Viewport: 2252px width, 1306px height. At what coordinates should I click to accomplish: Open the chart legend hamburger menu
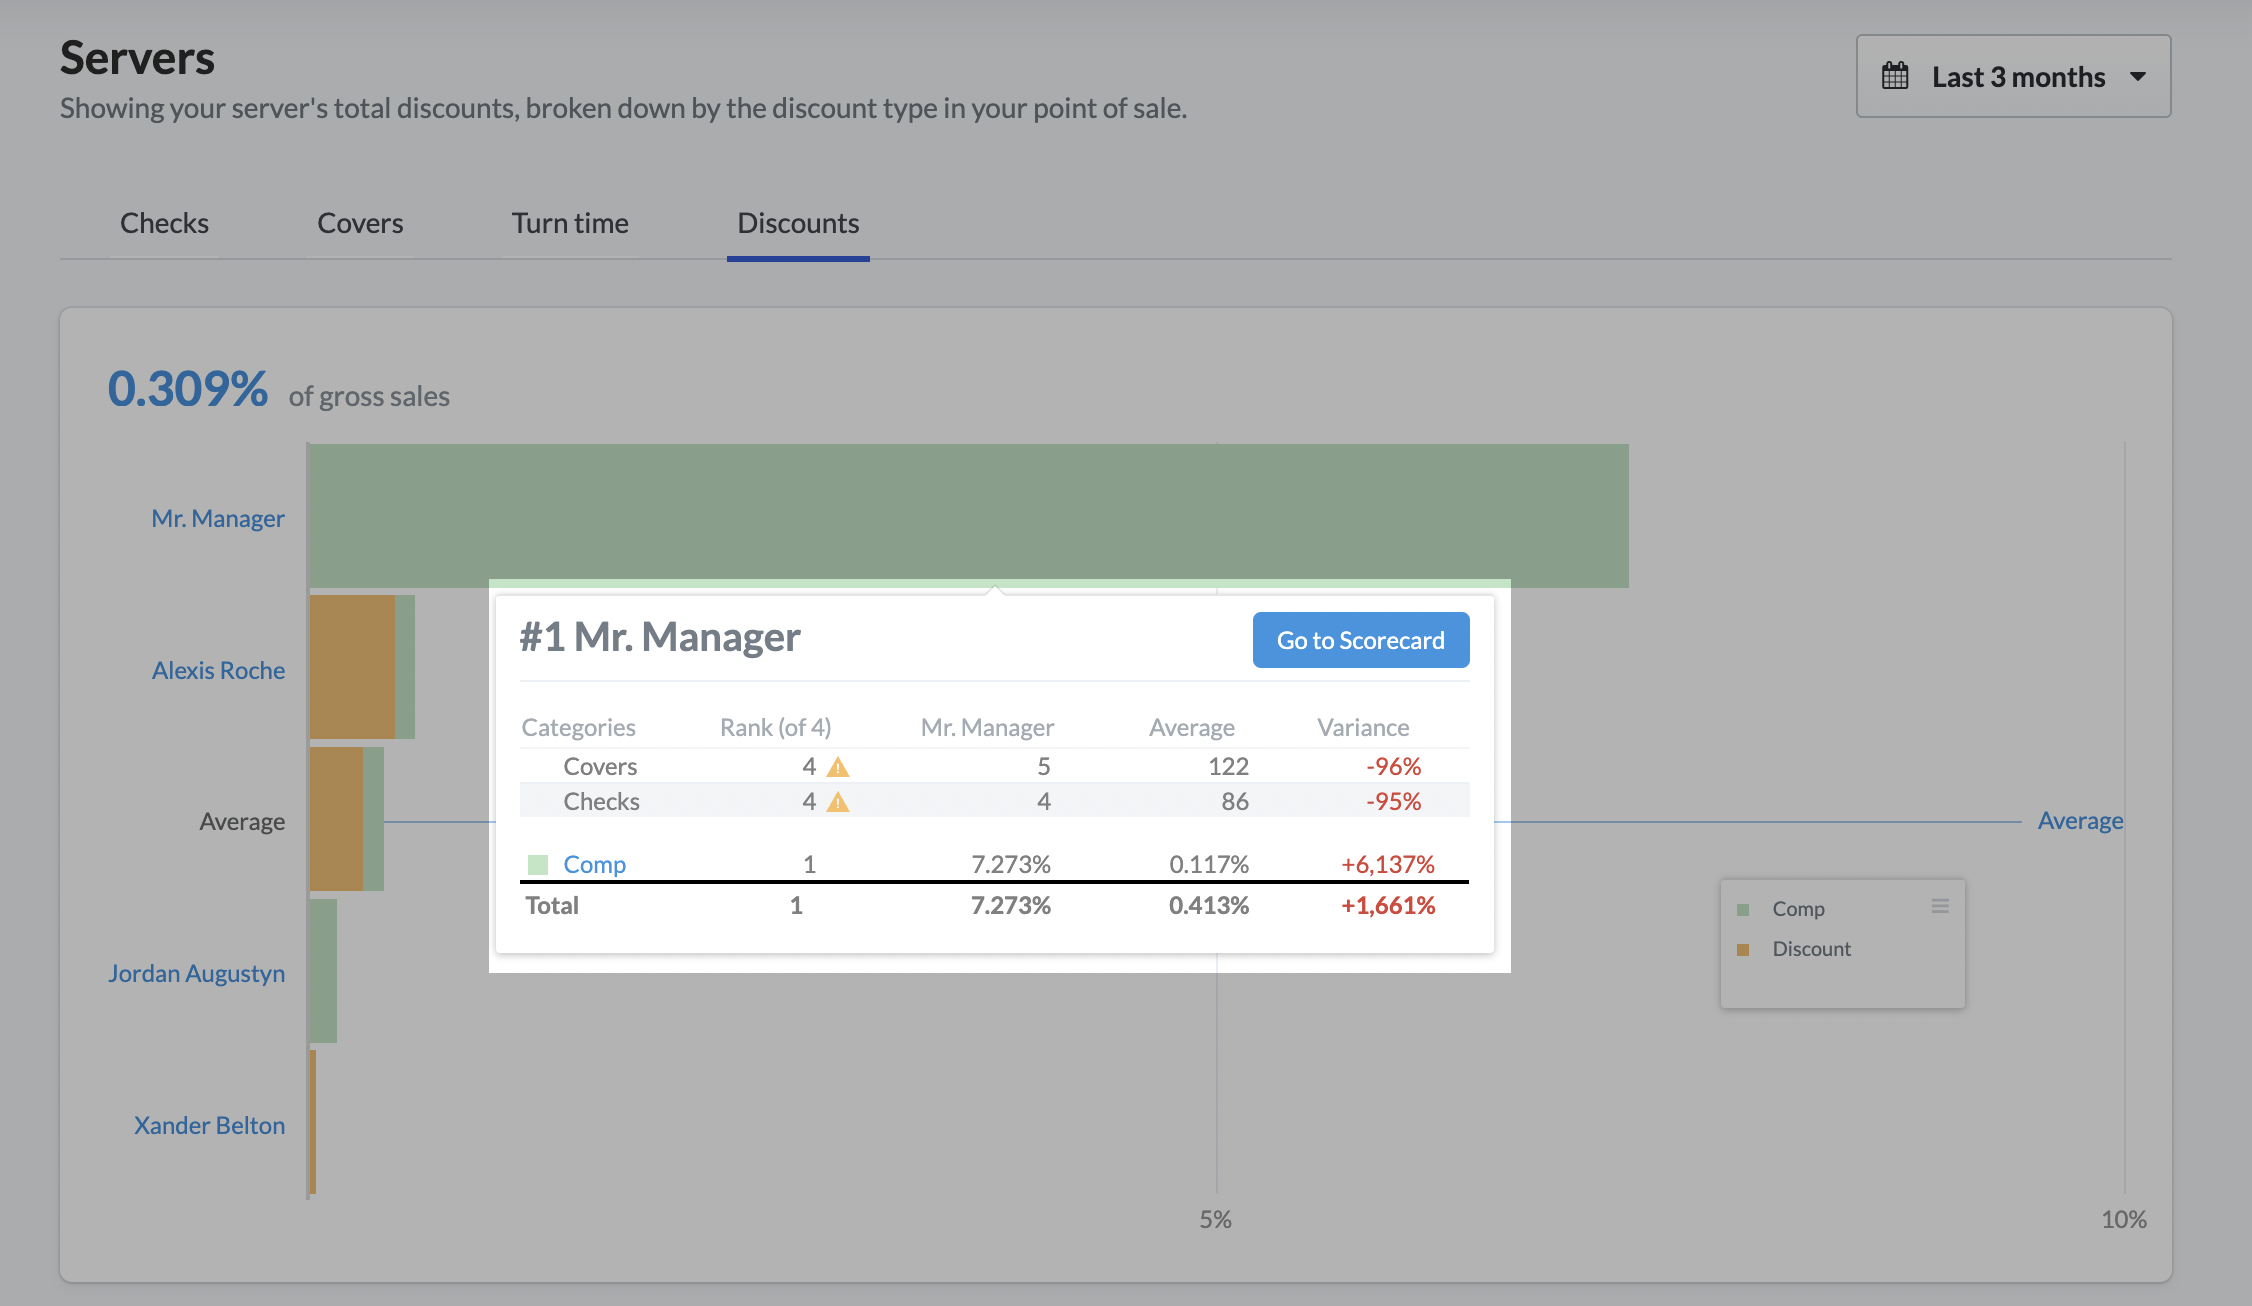1940,906
